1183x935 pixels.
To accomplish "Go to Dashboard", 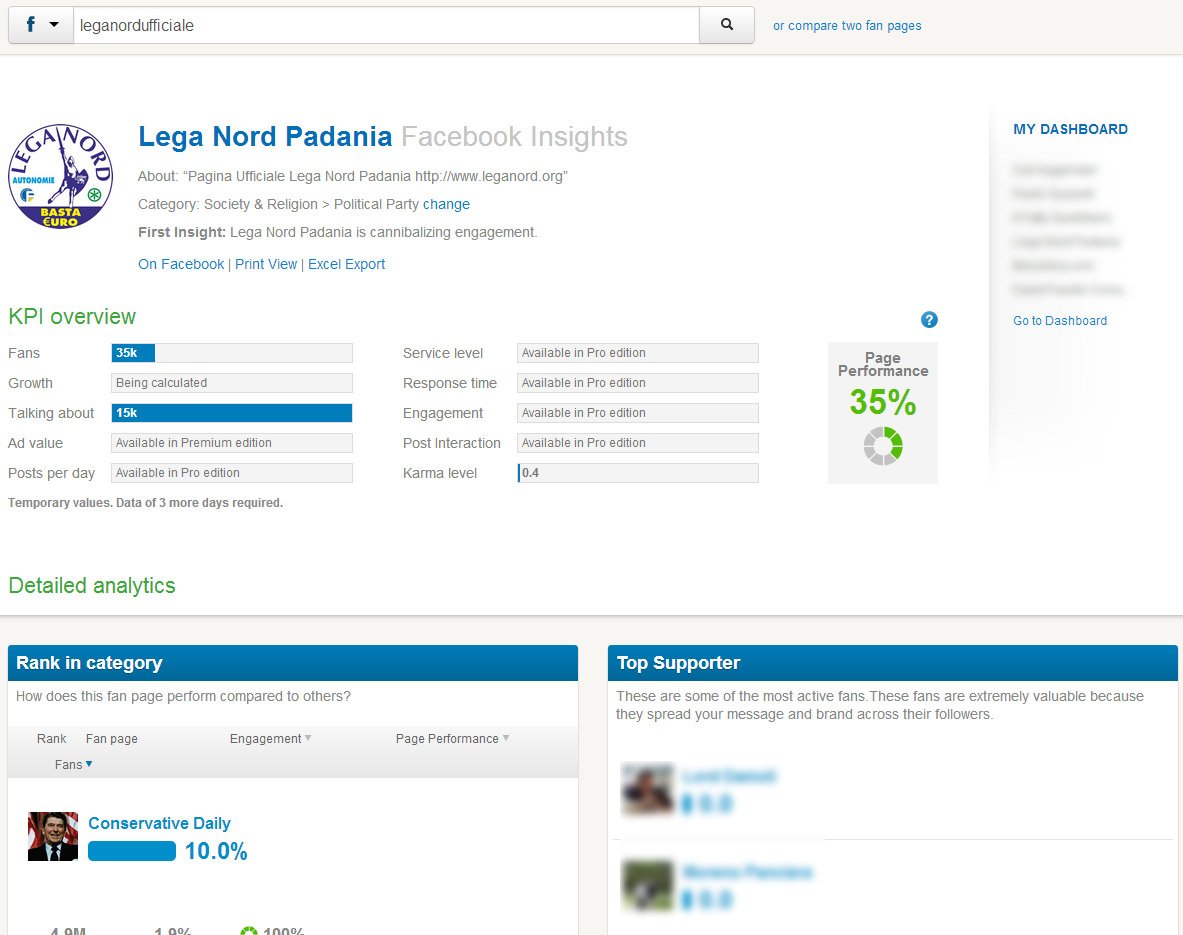I will 1060,321.
